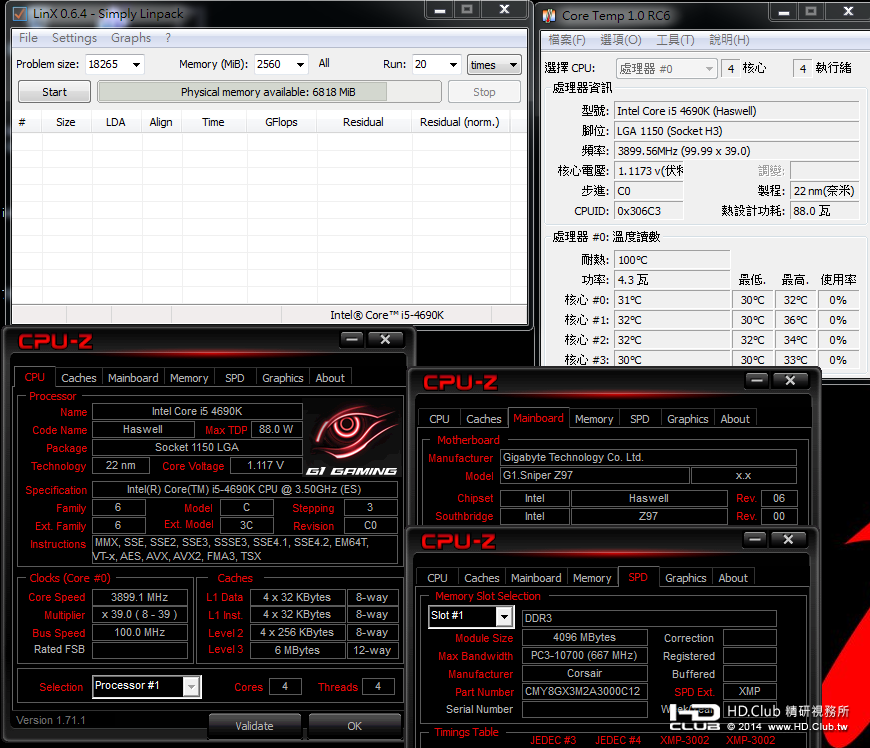Open the File menu in LinX
870x748 pixels.
click(28, 38)
